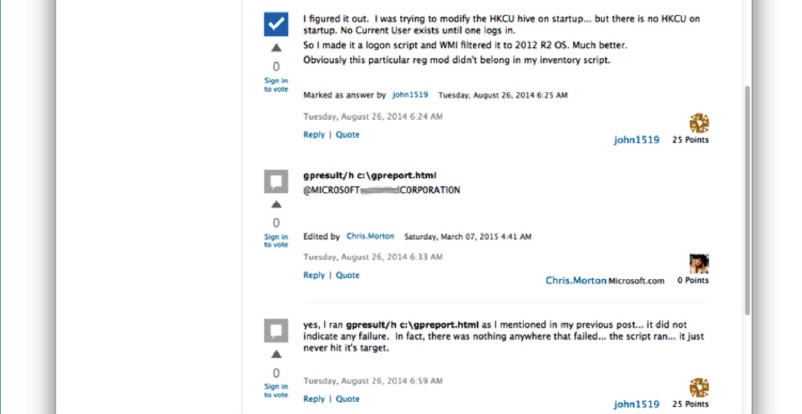
Task: Upvote the Chris.Morton gpresult reply
Action: [x=276, y=205]
